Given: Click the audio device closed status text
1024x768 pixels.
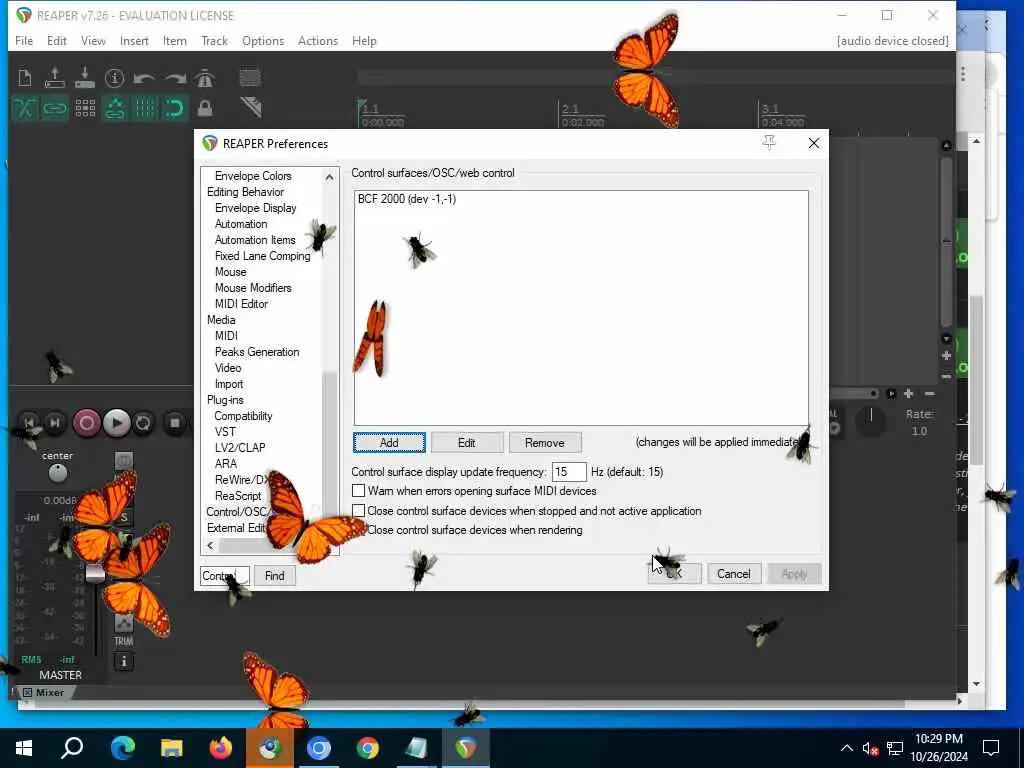Looking at the screenshot, I should pos(892,40).
